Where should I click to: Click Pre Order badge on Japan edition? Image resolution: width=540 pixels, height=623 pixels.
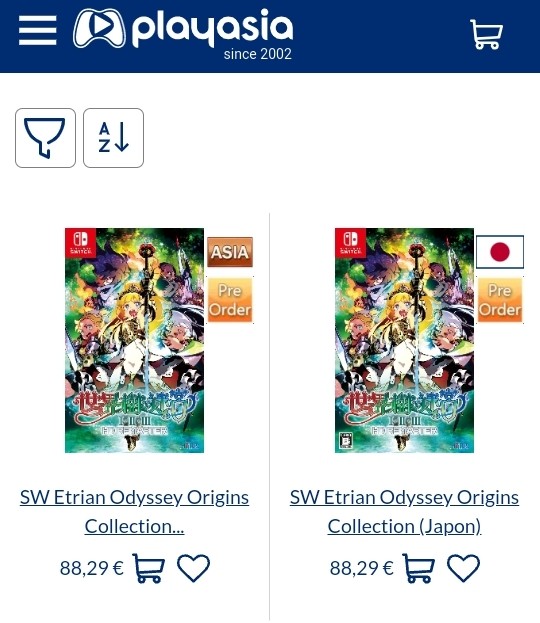coord(500,300)
